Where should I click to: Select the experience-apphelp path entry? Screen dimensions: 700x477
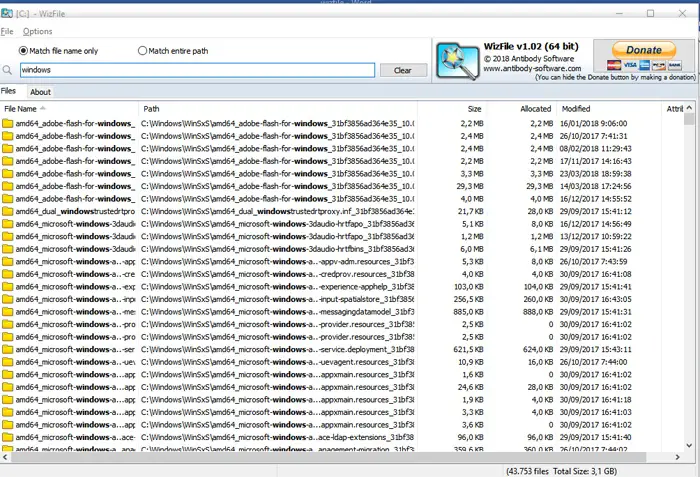[278, 287]
